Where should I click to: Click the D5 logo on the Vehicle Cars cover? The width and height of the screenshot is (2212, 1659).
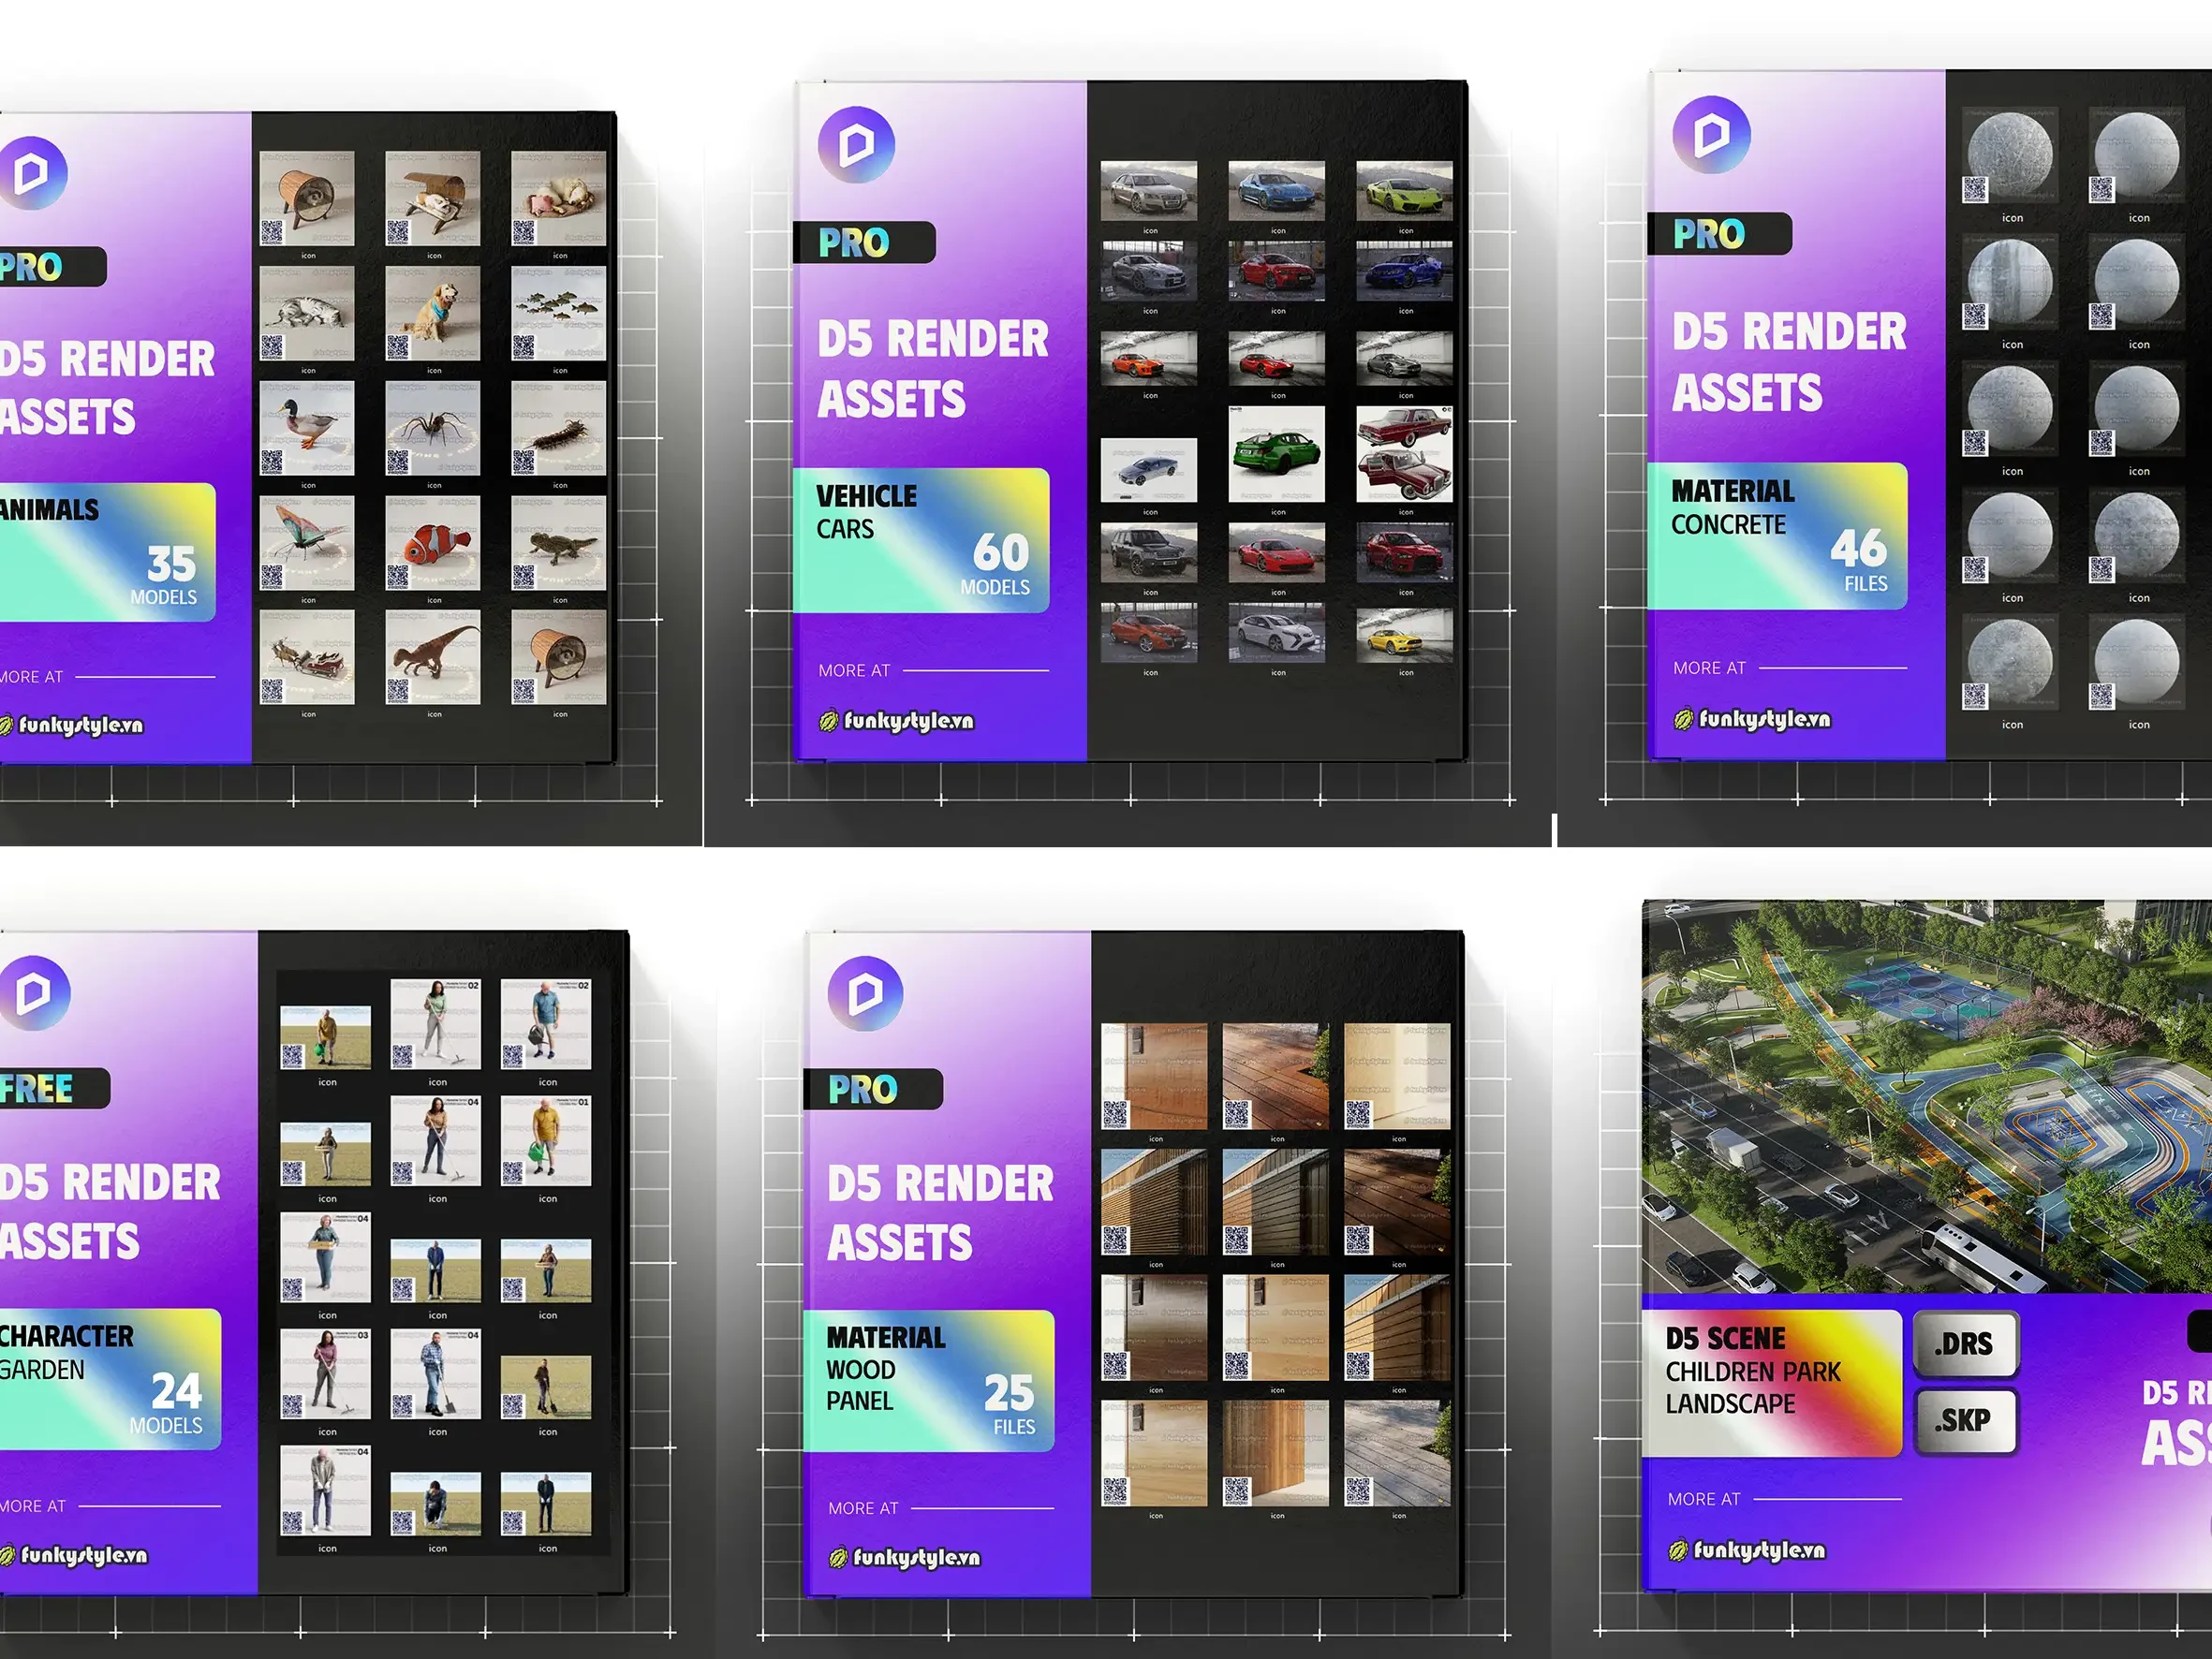[x=856, y=145]
